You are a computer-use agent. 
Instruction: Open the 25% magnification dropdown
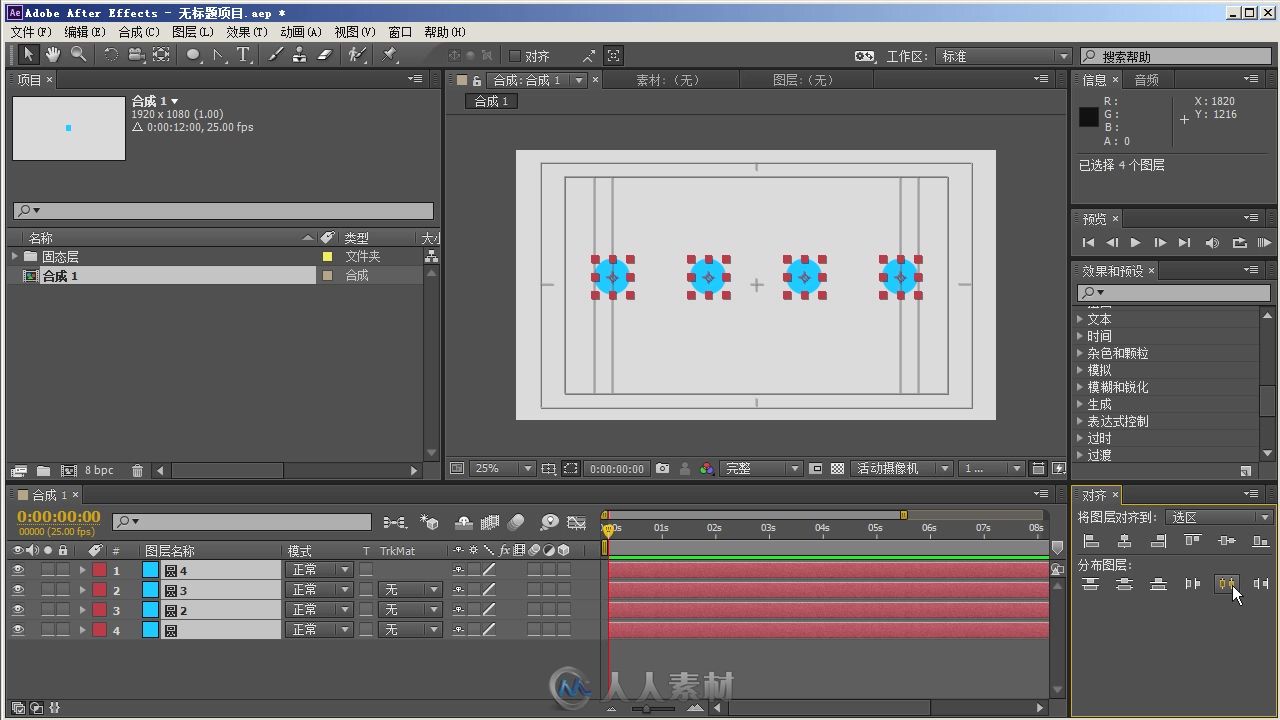point(503,468)
